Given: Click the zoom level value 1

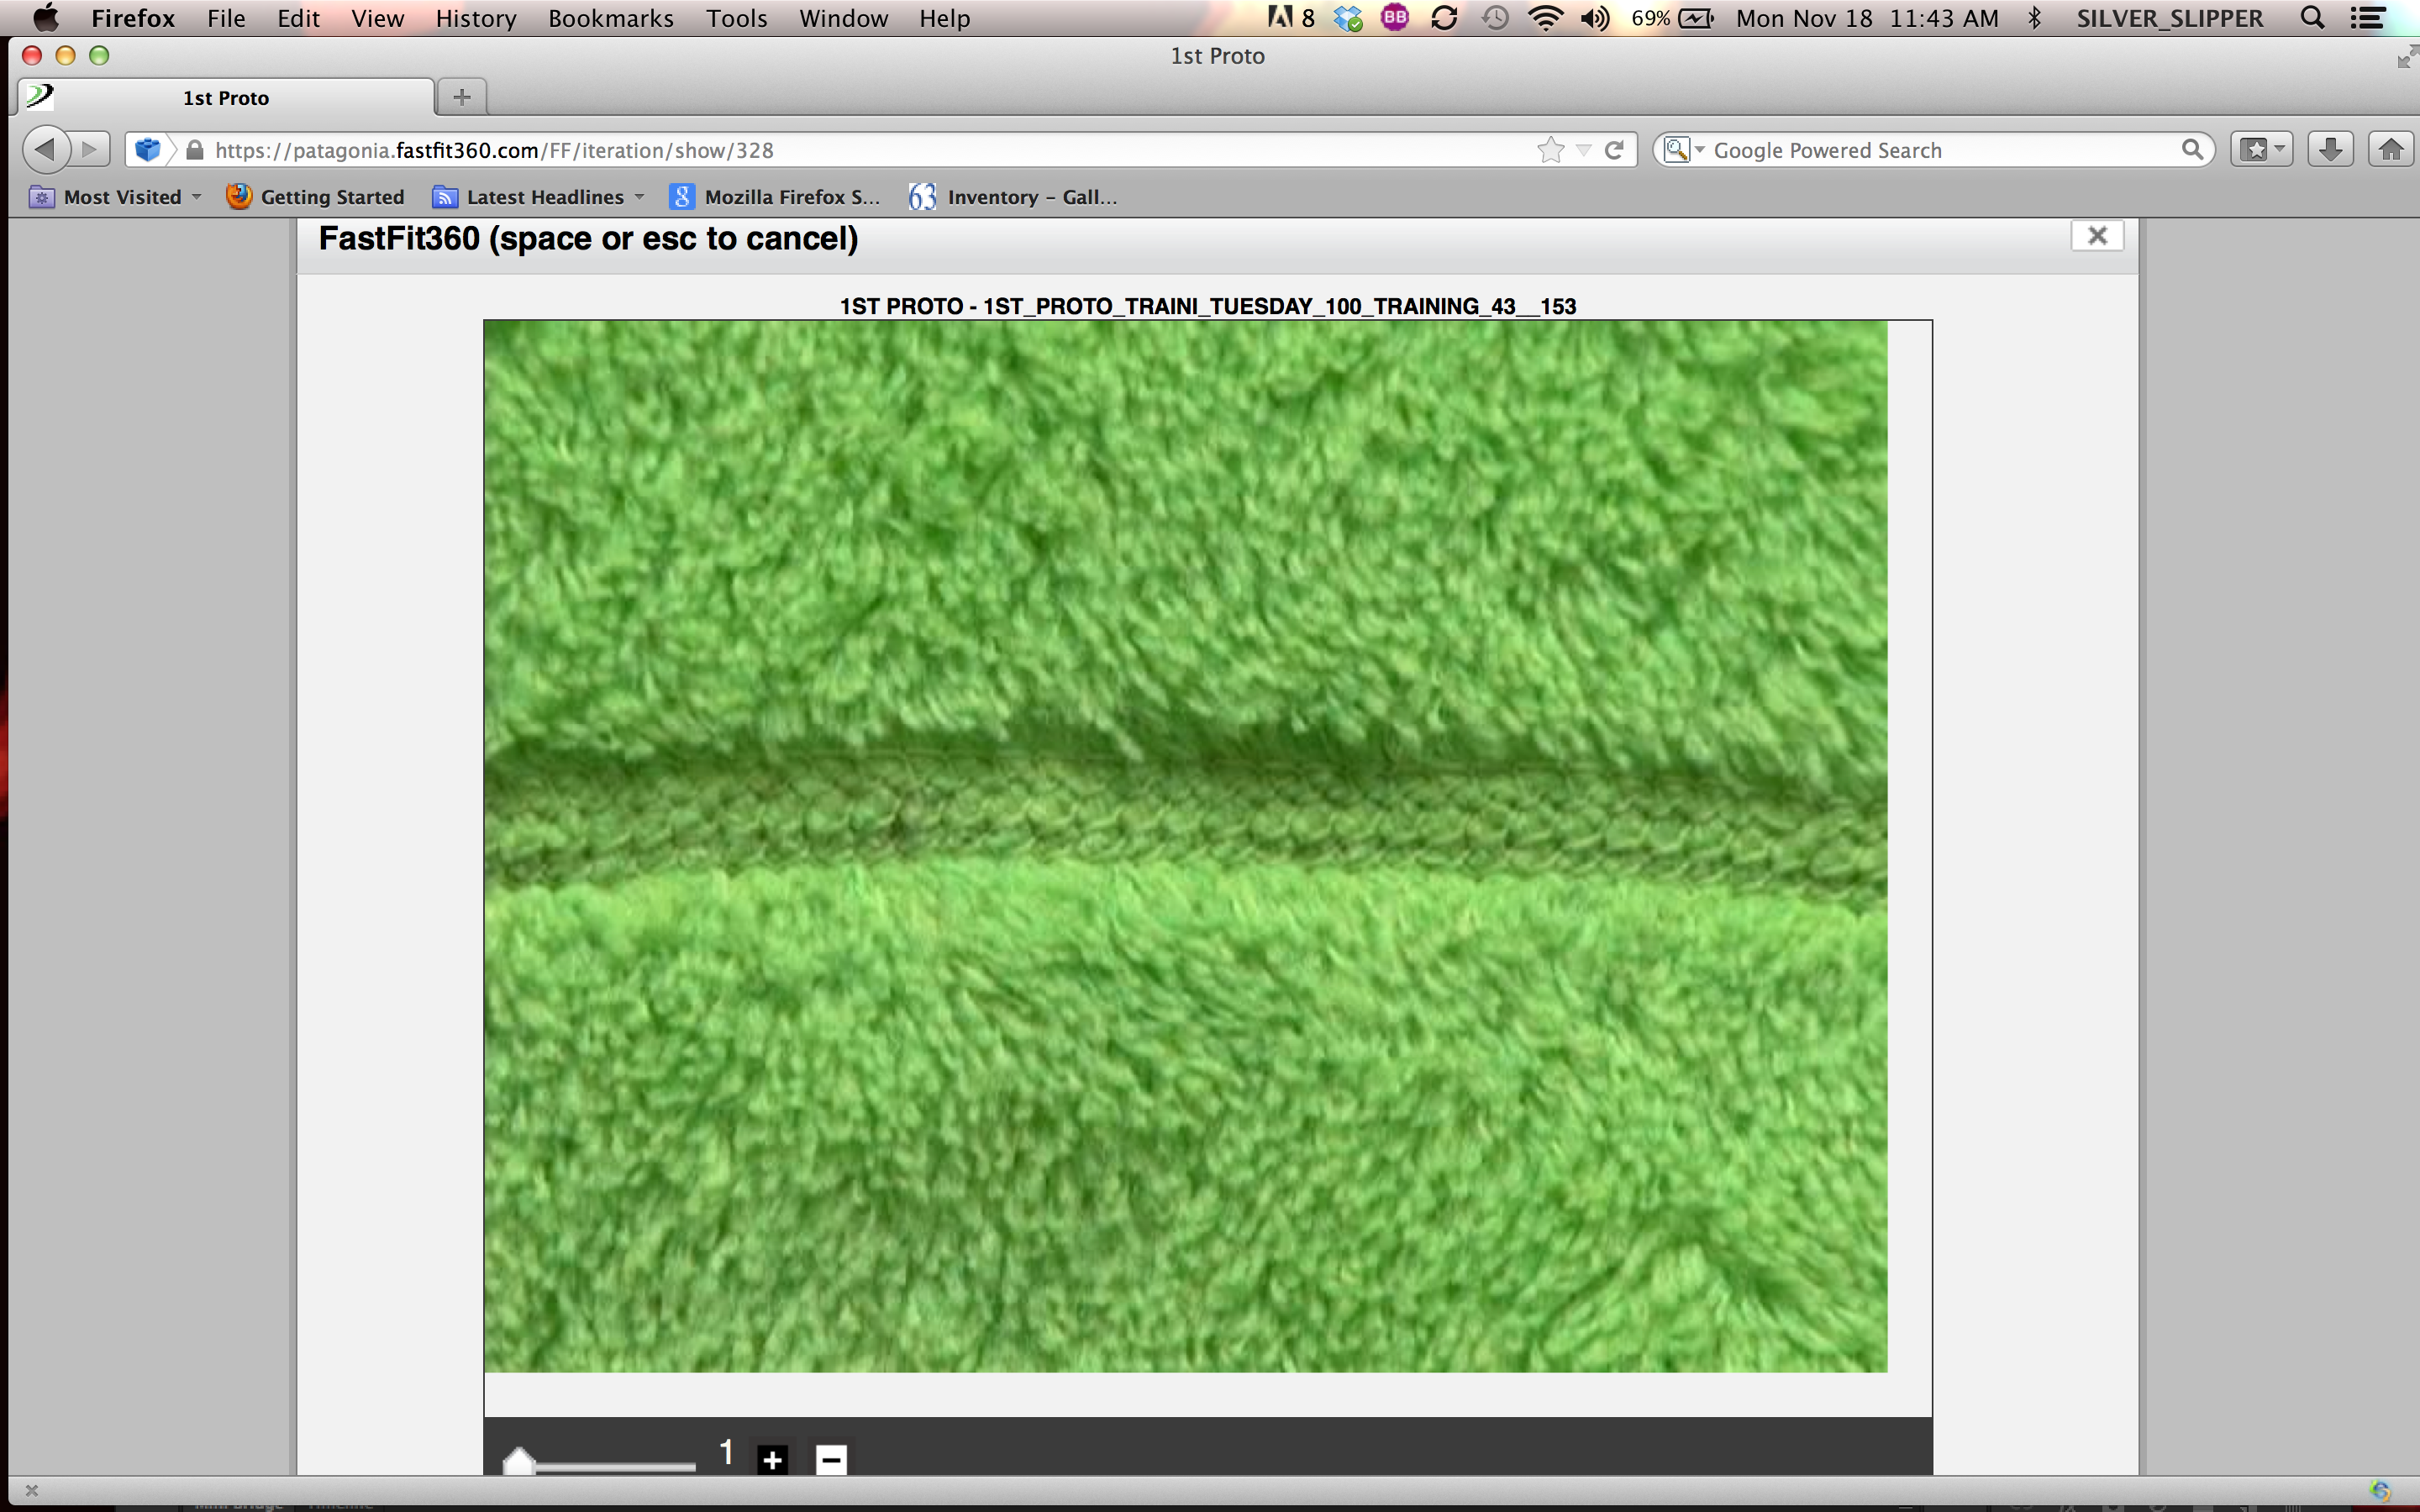Looking at the screenshot, I should click(x=727, y=1452).
